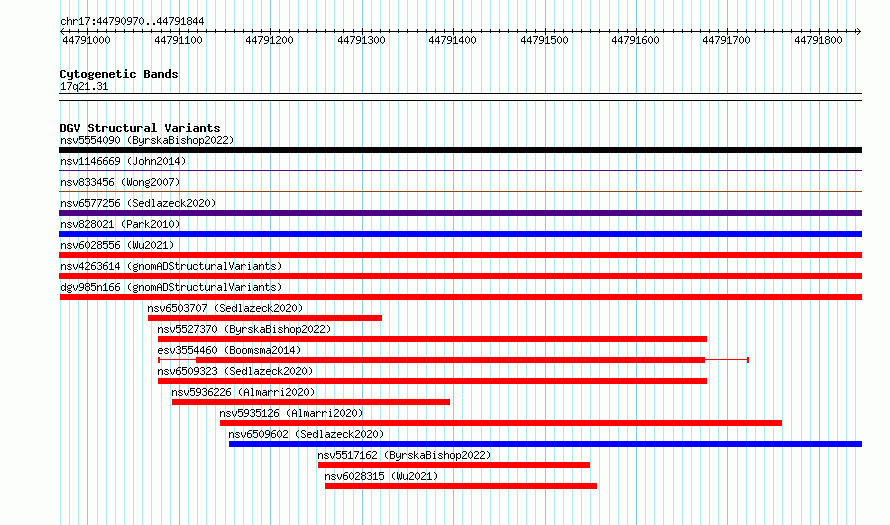
Task: Select the long red nsv5935126 bar
Action: pos(501,423)
